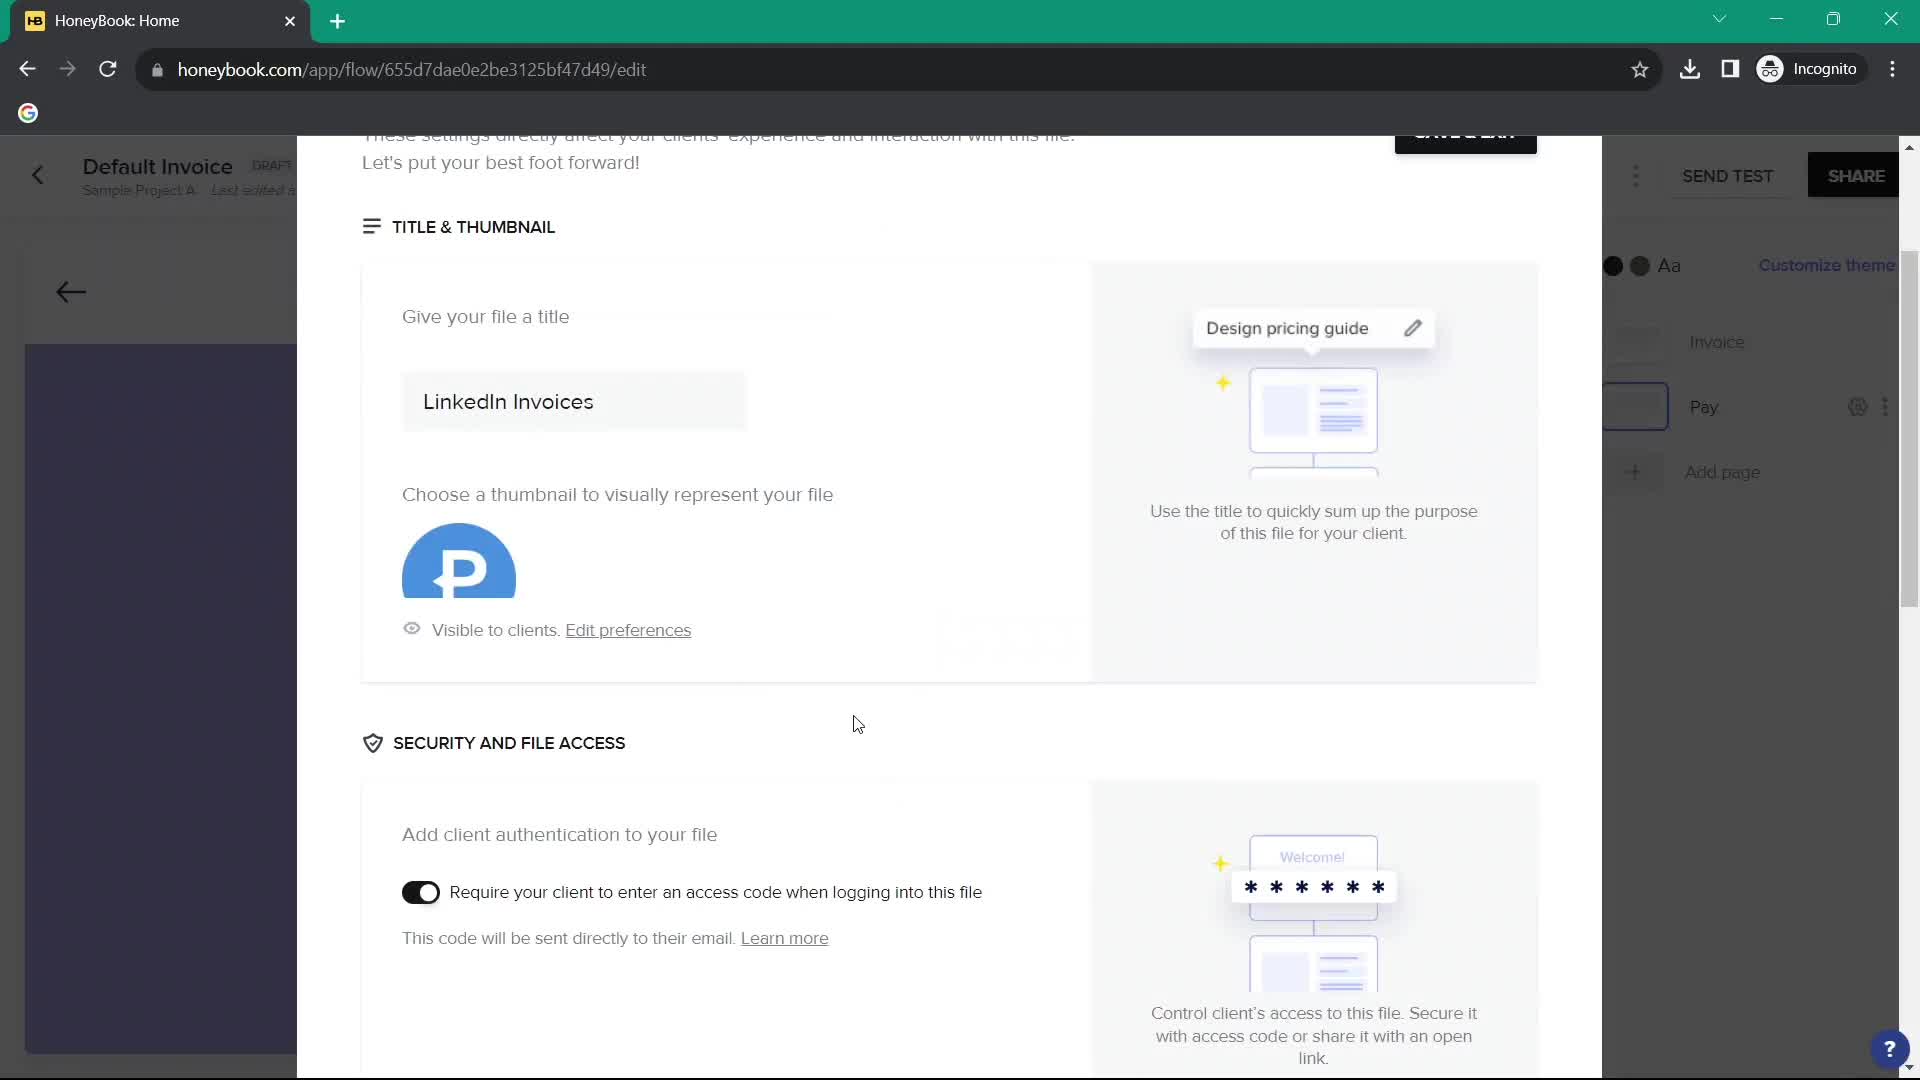This screenshot has width=1920, height=1080.
Task: Click the vertical ellipsis menu icon
Action: pyautogui.click(x=1635, y=175)
